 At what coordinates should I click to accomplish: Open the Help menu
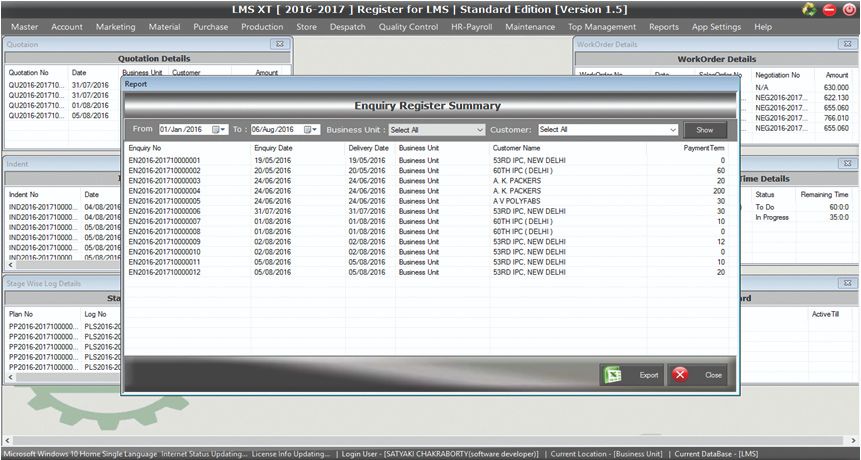pos(763,27)
